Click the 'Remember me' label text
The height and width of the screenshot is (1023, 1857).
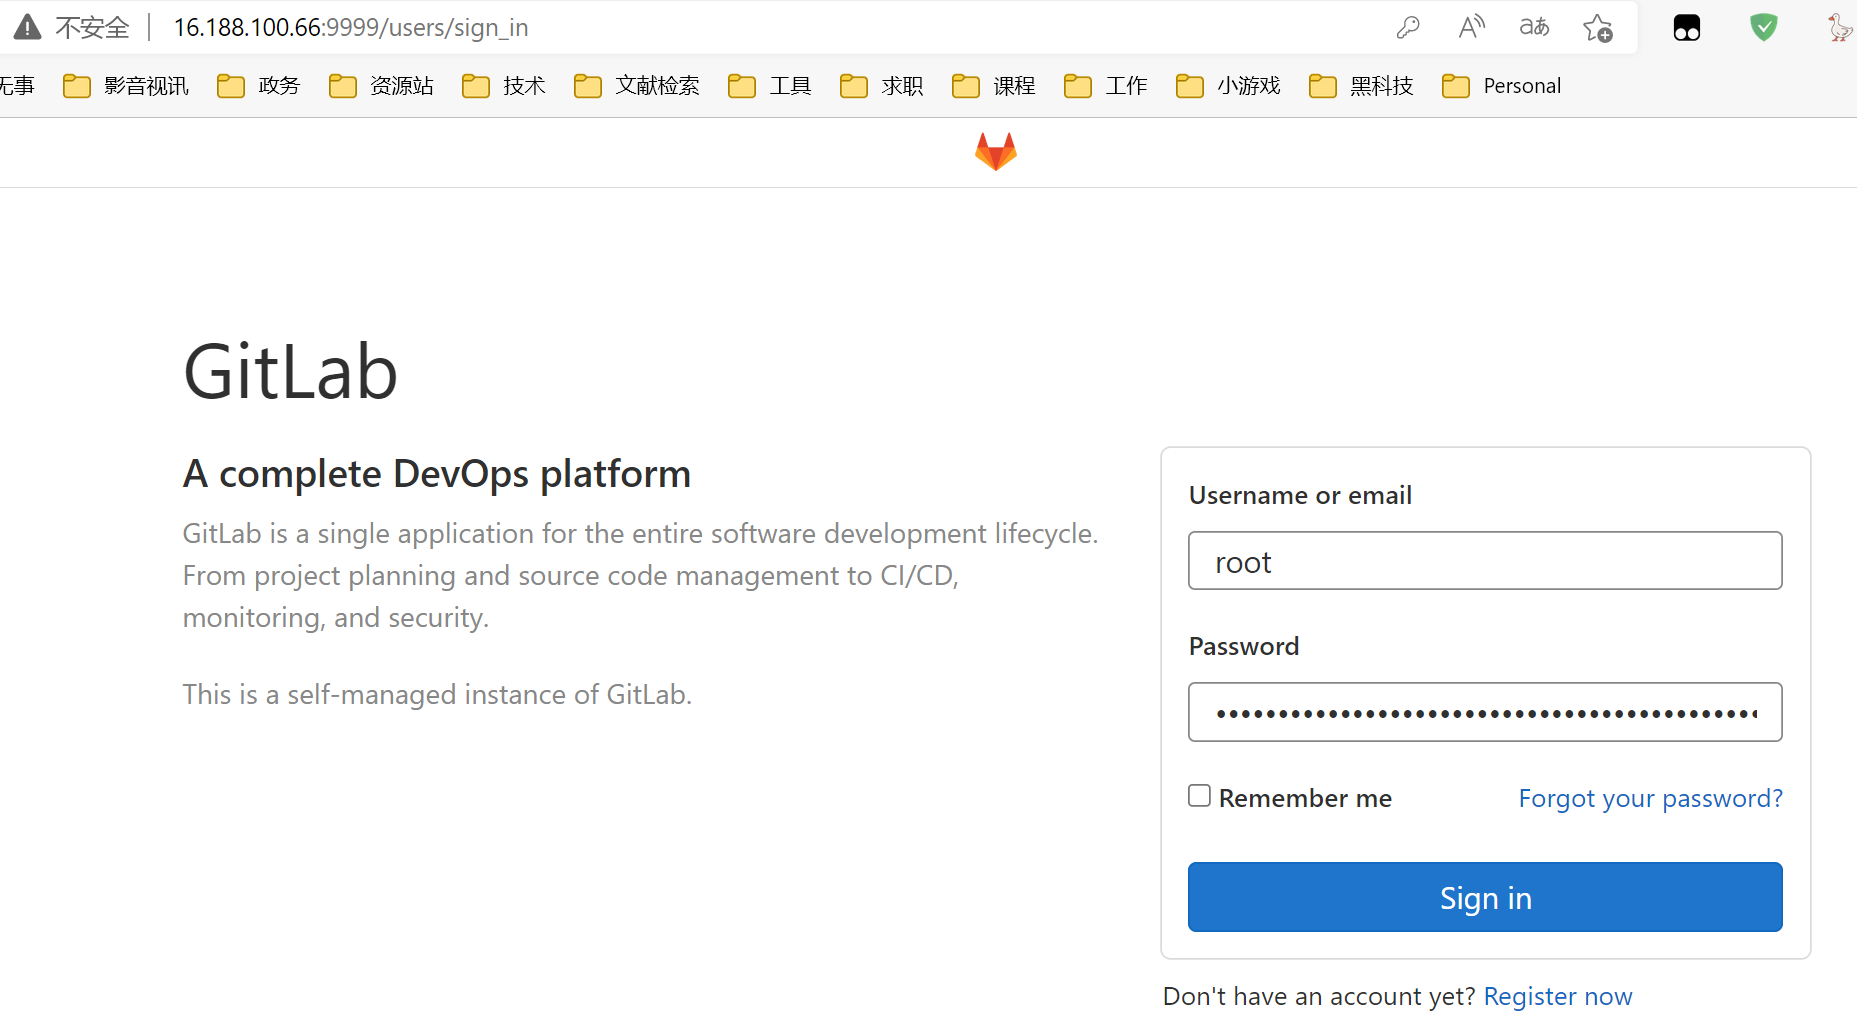(1305, 798)
